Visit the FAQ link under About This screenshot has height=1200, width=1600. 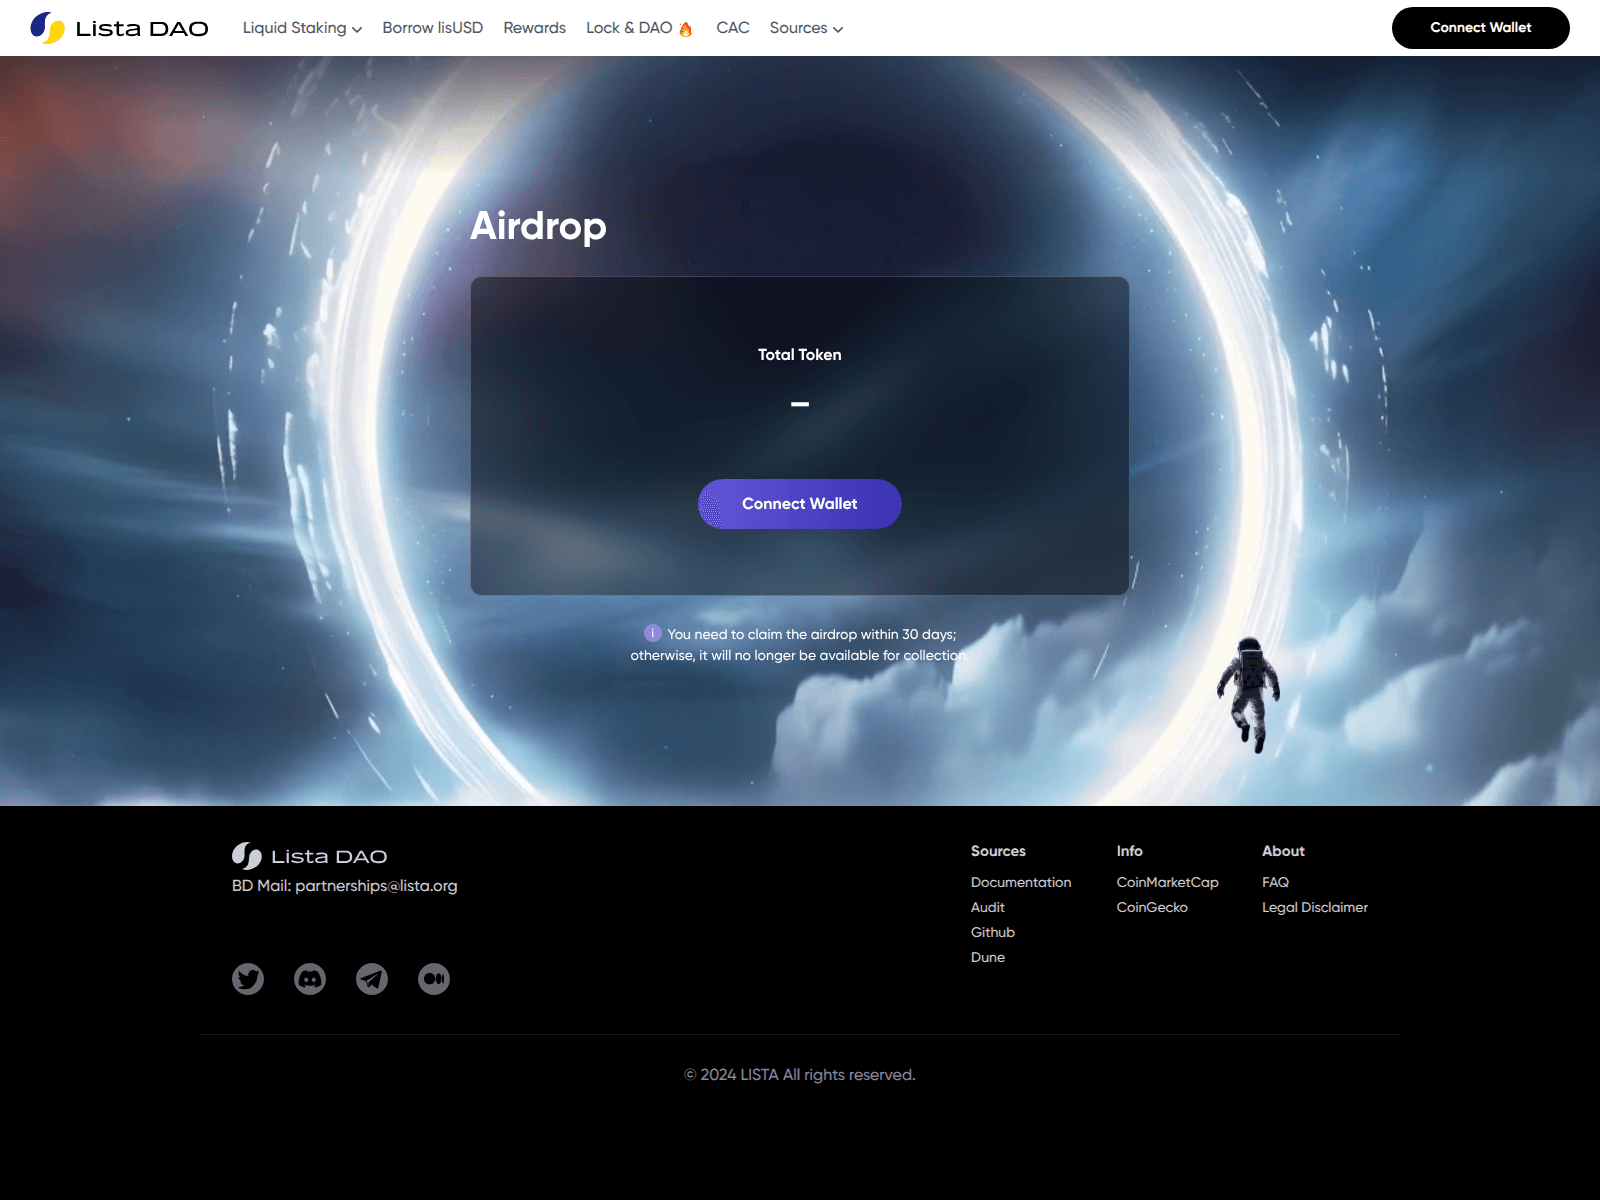pos(1276,882)
